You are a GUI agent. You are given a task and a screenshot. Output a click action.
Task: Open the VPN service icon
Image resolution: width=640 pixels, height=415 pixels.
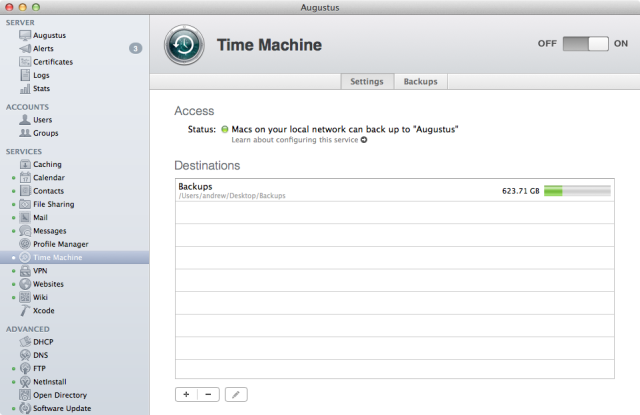click(25, 271)
